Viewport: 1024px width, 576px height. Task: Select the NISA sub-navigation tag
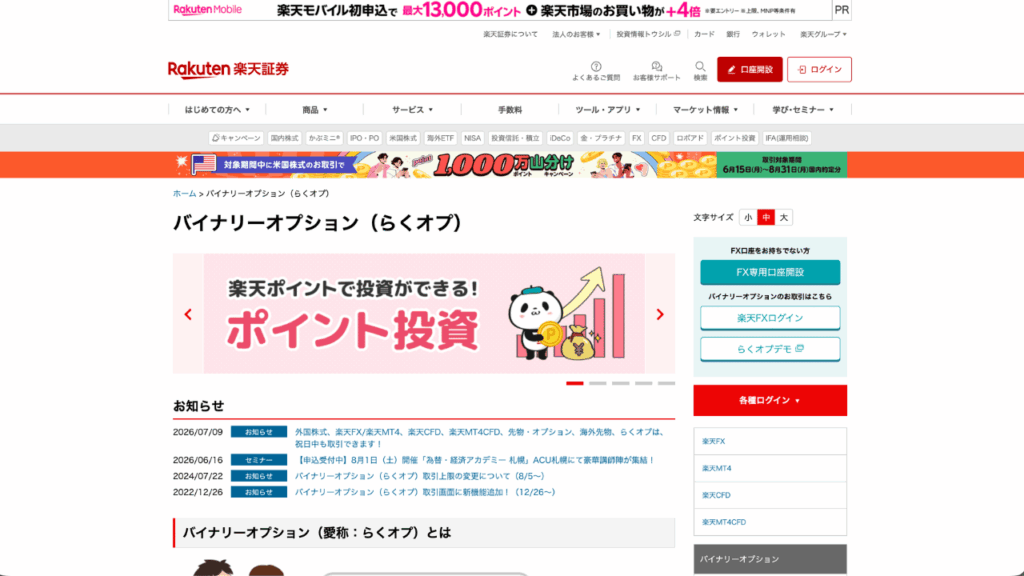tap(472, 138)
